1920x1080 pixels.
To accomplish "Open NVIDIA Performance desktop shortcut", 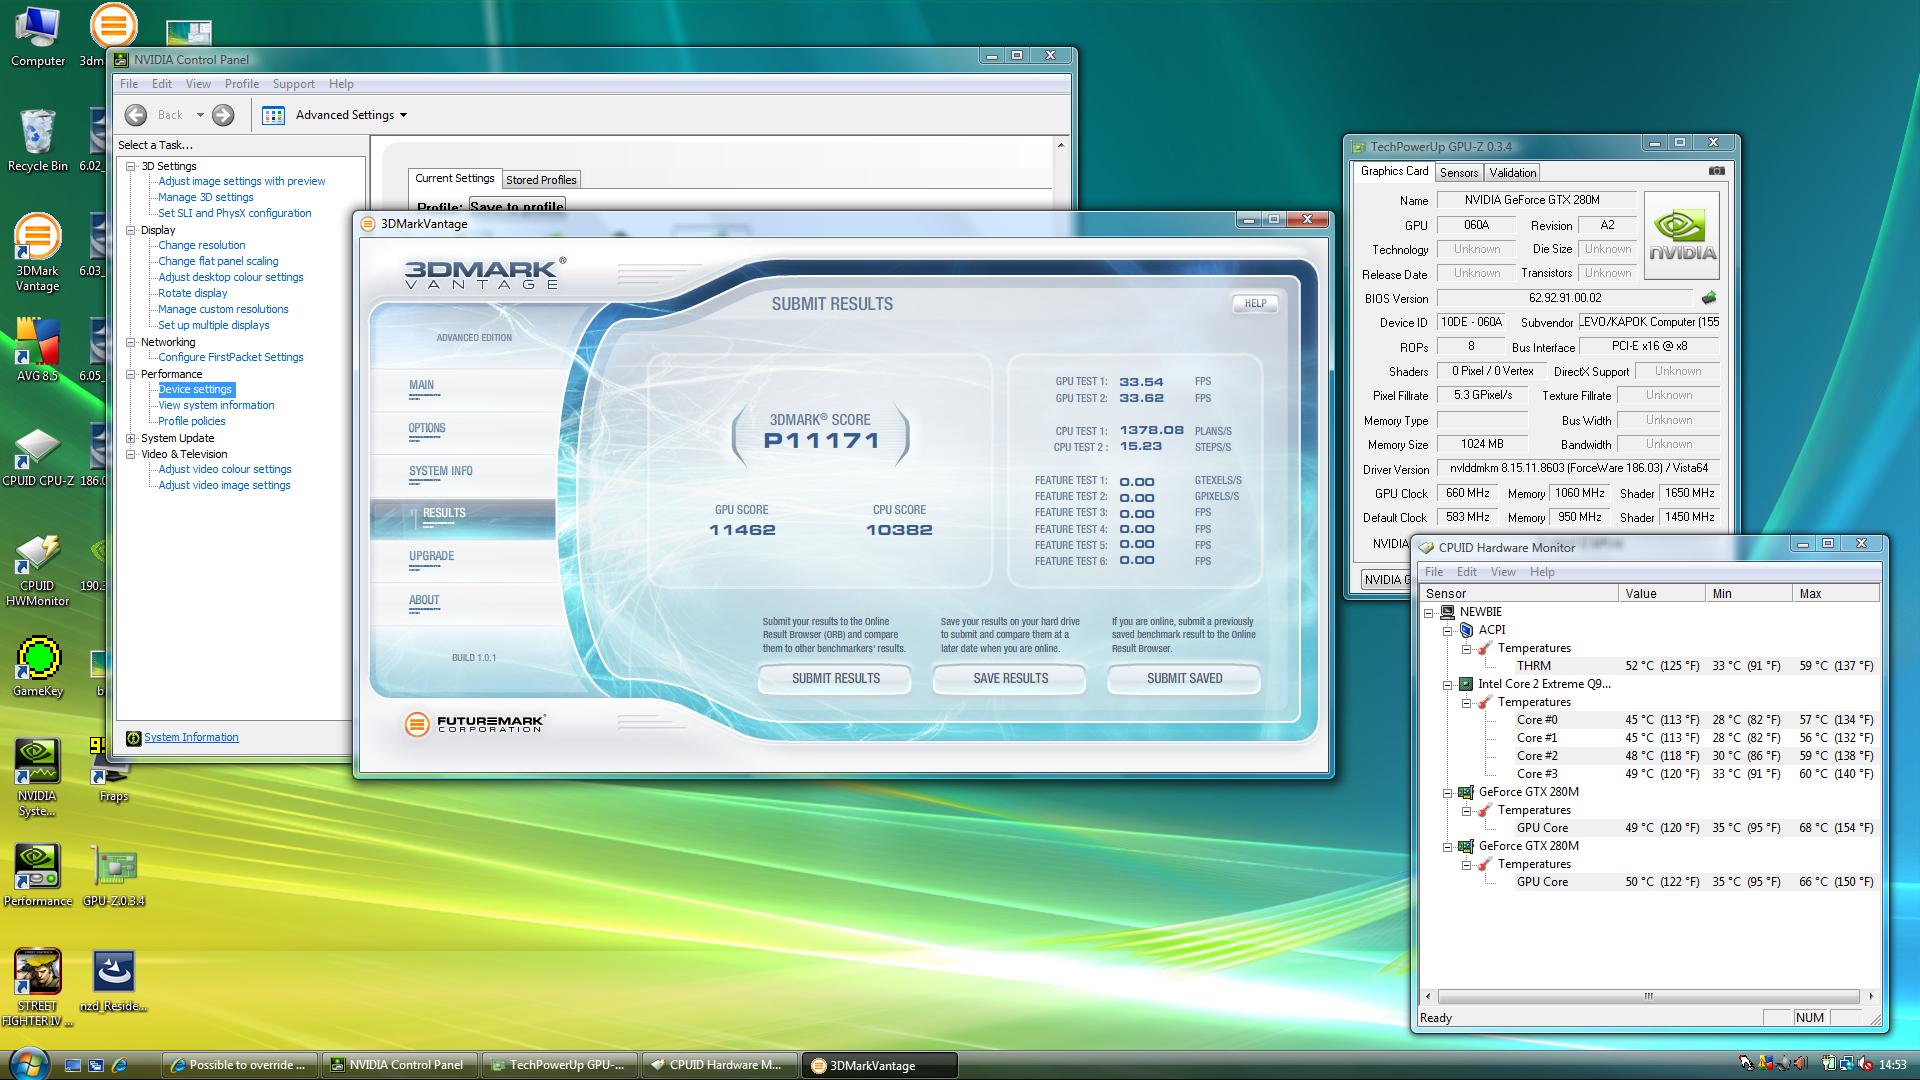I will click(x=37, y=875).
